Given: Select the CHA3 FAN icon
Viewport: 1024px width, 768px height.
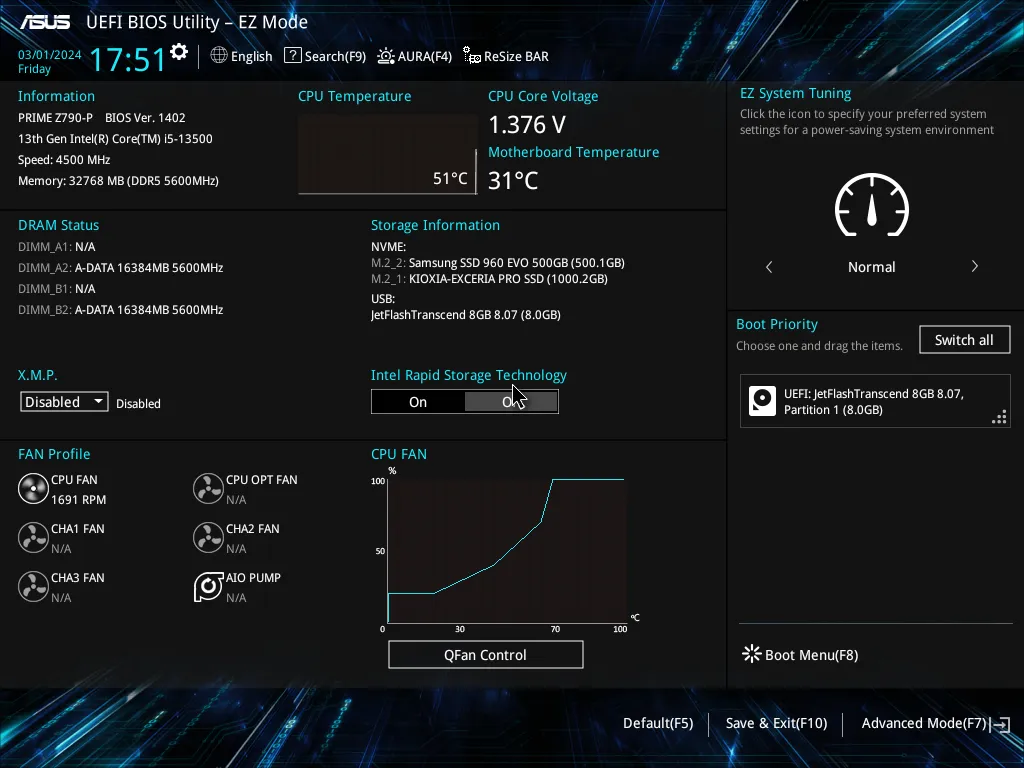Looking at the screenshot, I should 33,586.
